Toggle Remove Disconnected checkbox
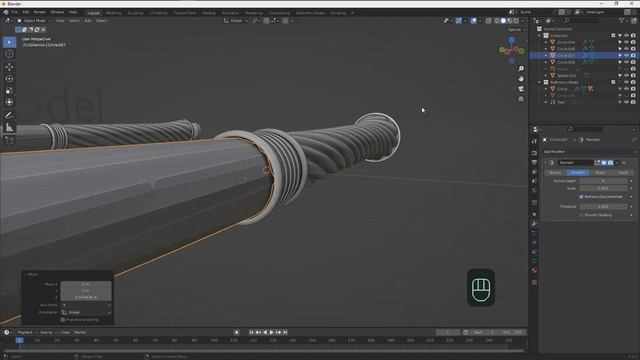This screenshot has height=360, width=640. coord(581,197)
